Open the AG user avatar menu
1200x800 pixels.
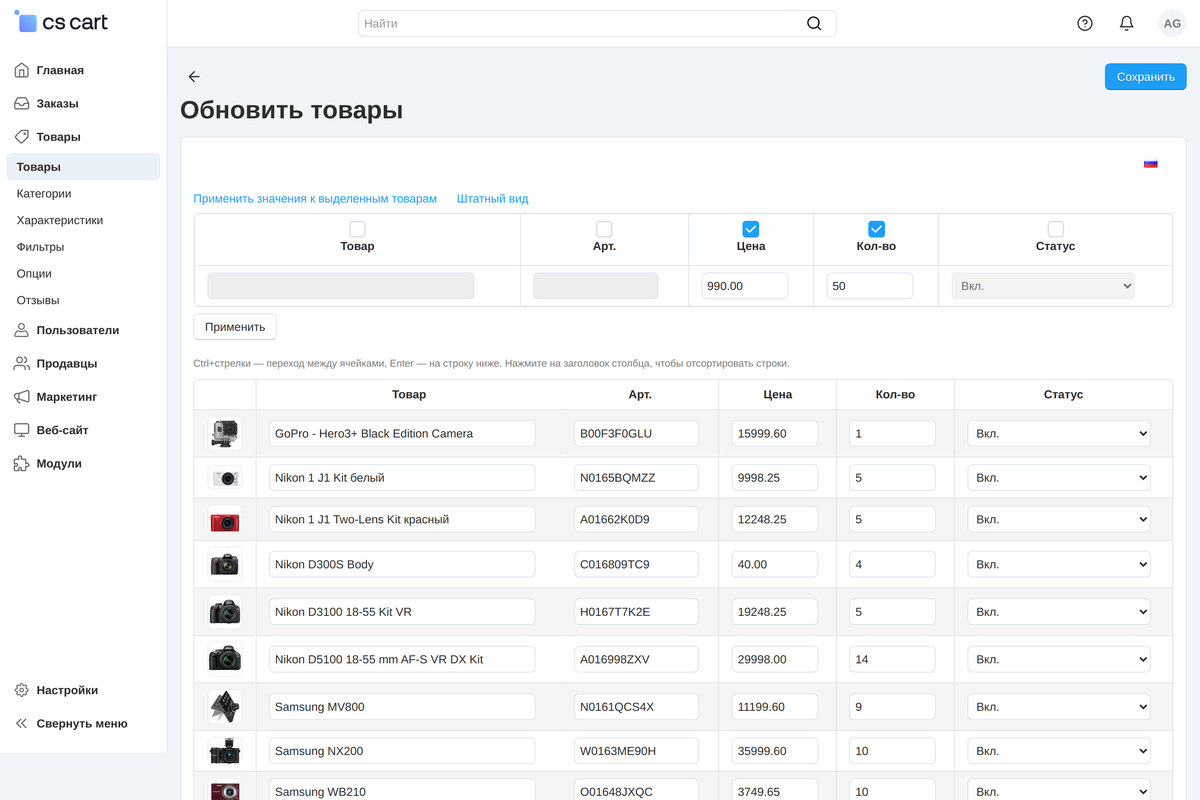tap(1172, 23)
